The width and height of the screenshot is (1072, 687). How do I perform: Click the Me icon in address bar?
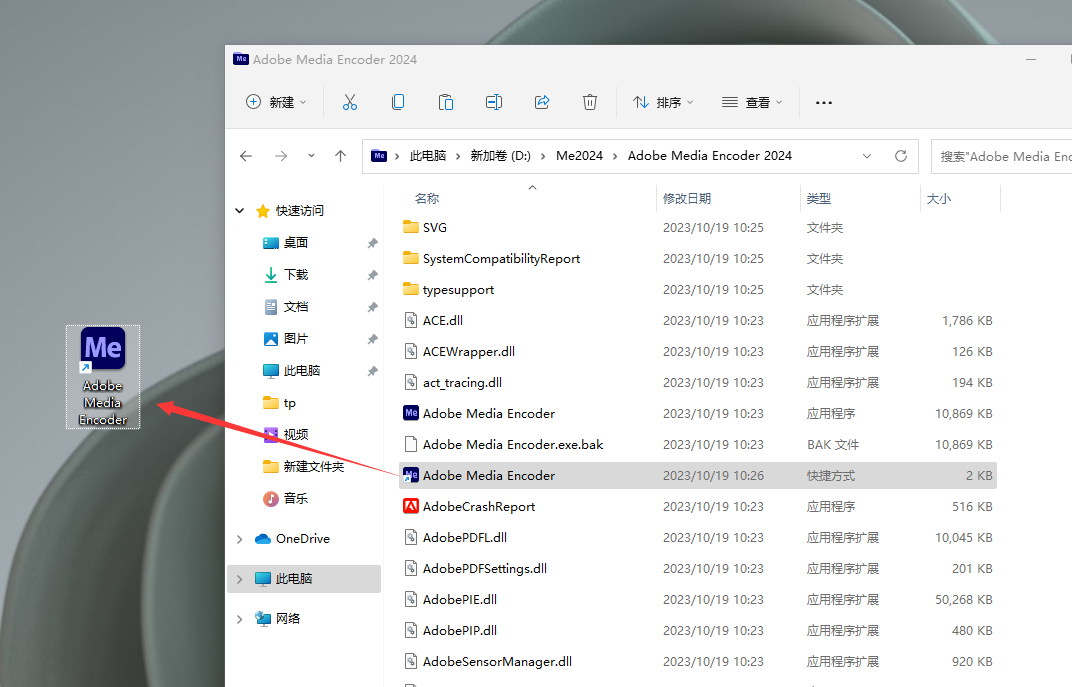(x=379, y=156)
